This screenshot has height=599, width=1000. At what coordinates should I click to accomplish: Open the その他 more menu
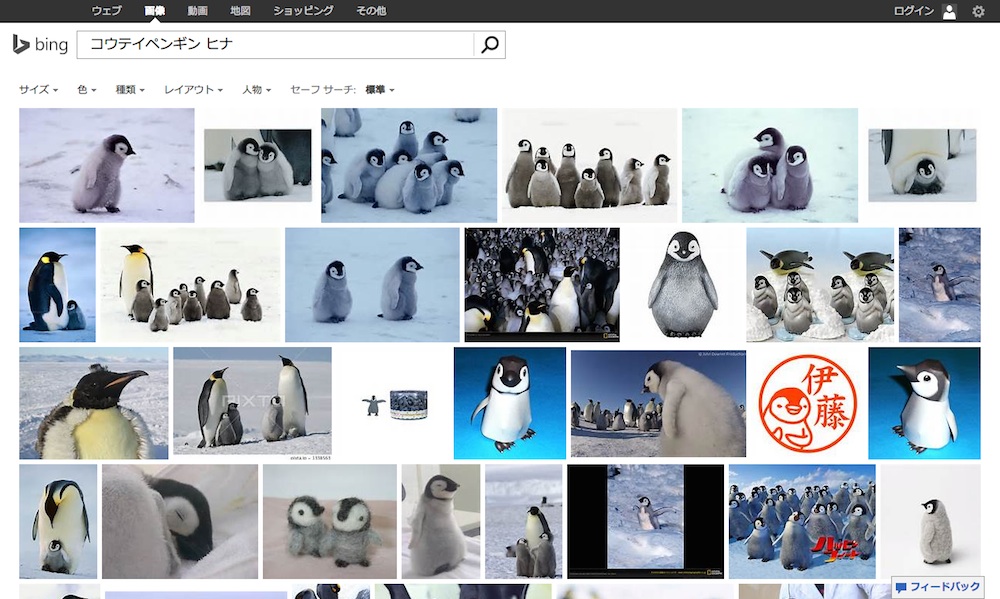pos(371,11)
